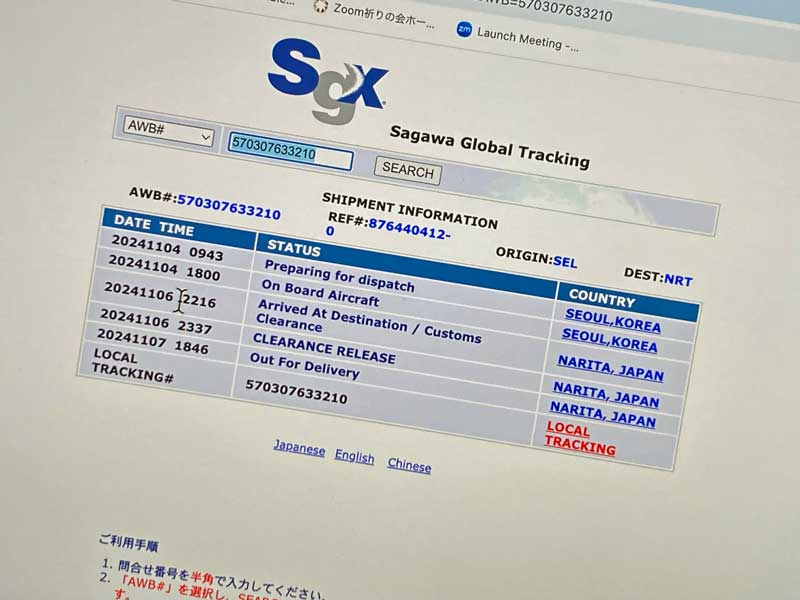Open the Launch Meeting Zoom bookmark
The height and width of the screenshot is (600, 800).
tap(518, 36)
